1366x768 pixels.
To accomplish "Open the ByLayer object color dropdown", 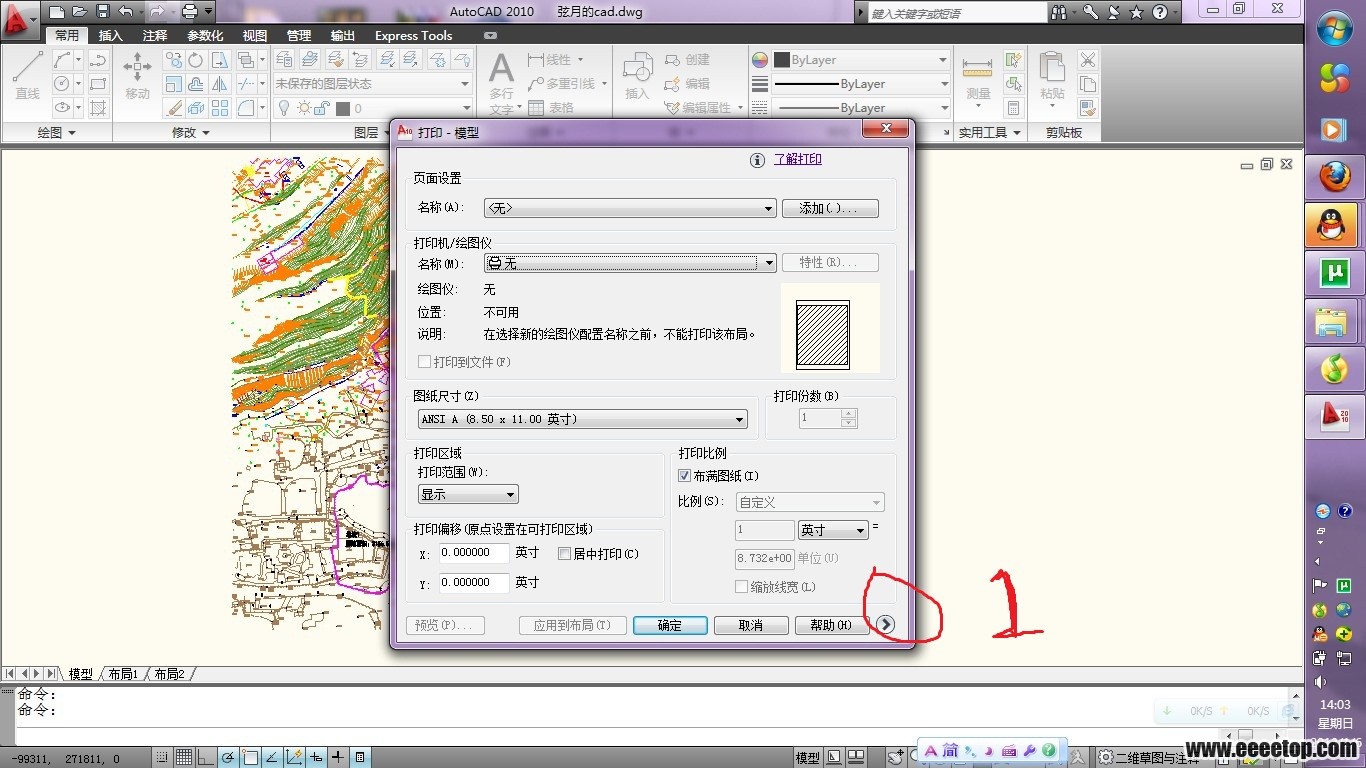I will [x=860, y=60].
